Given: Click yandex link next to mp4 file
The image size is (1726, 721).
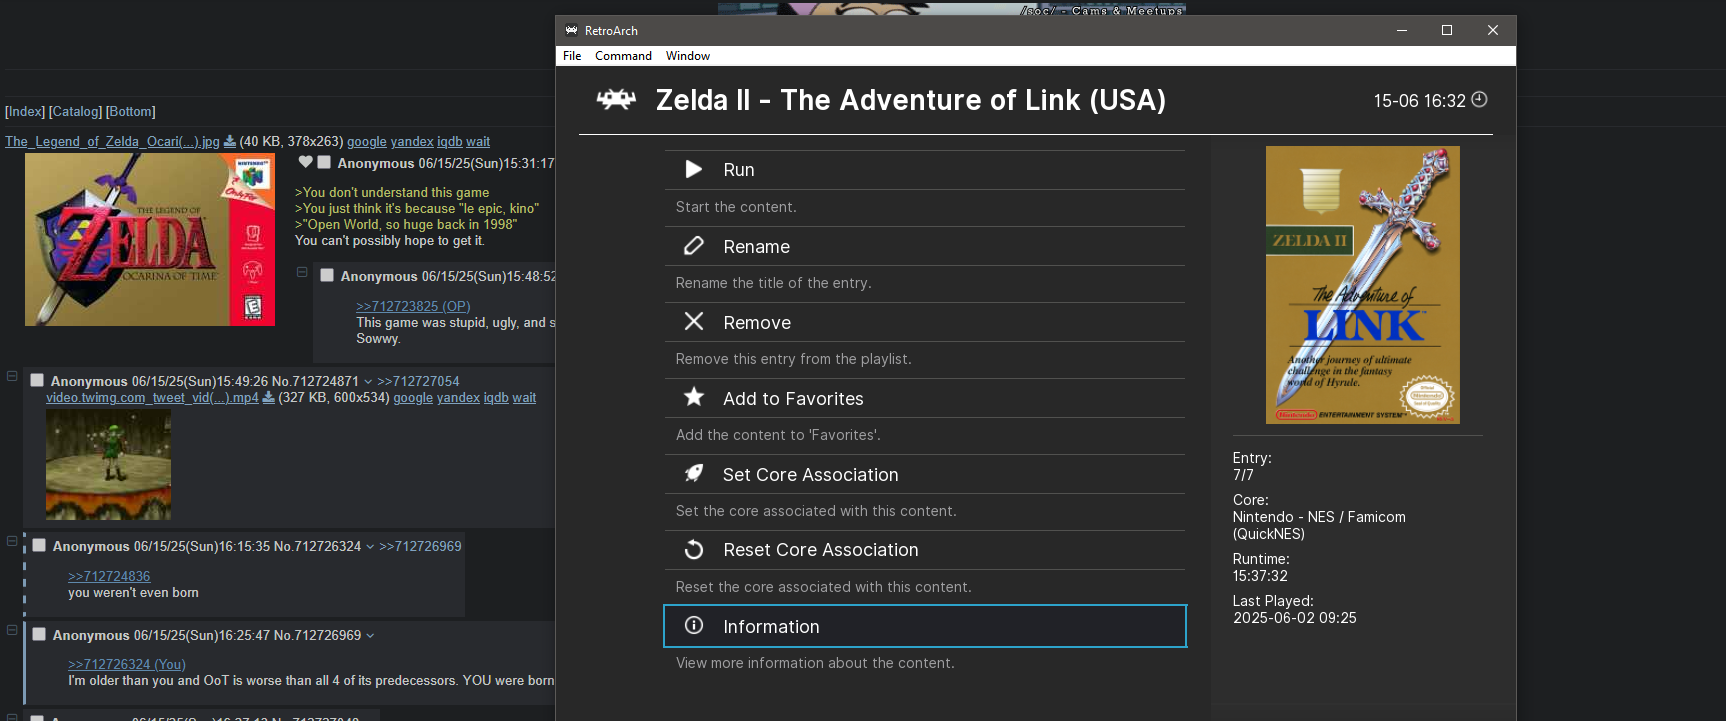Looking at the screenshot, I should click(x=458, y=397).
